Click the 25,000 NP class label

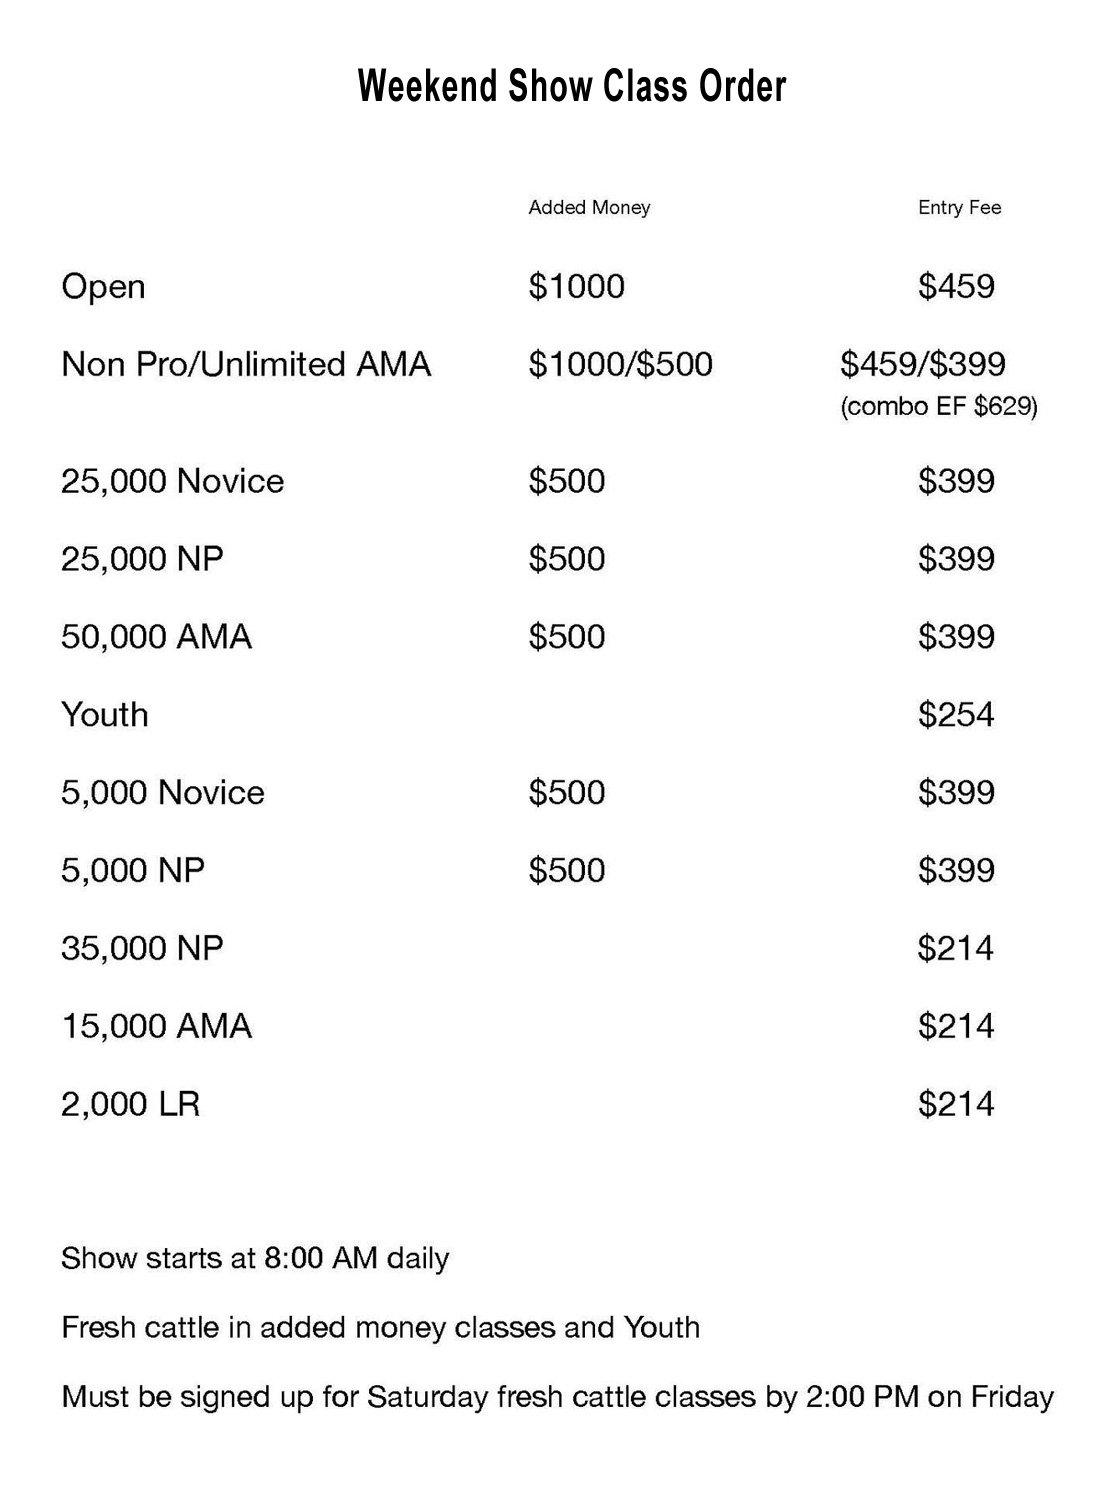point(142,558)
